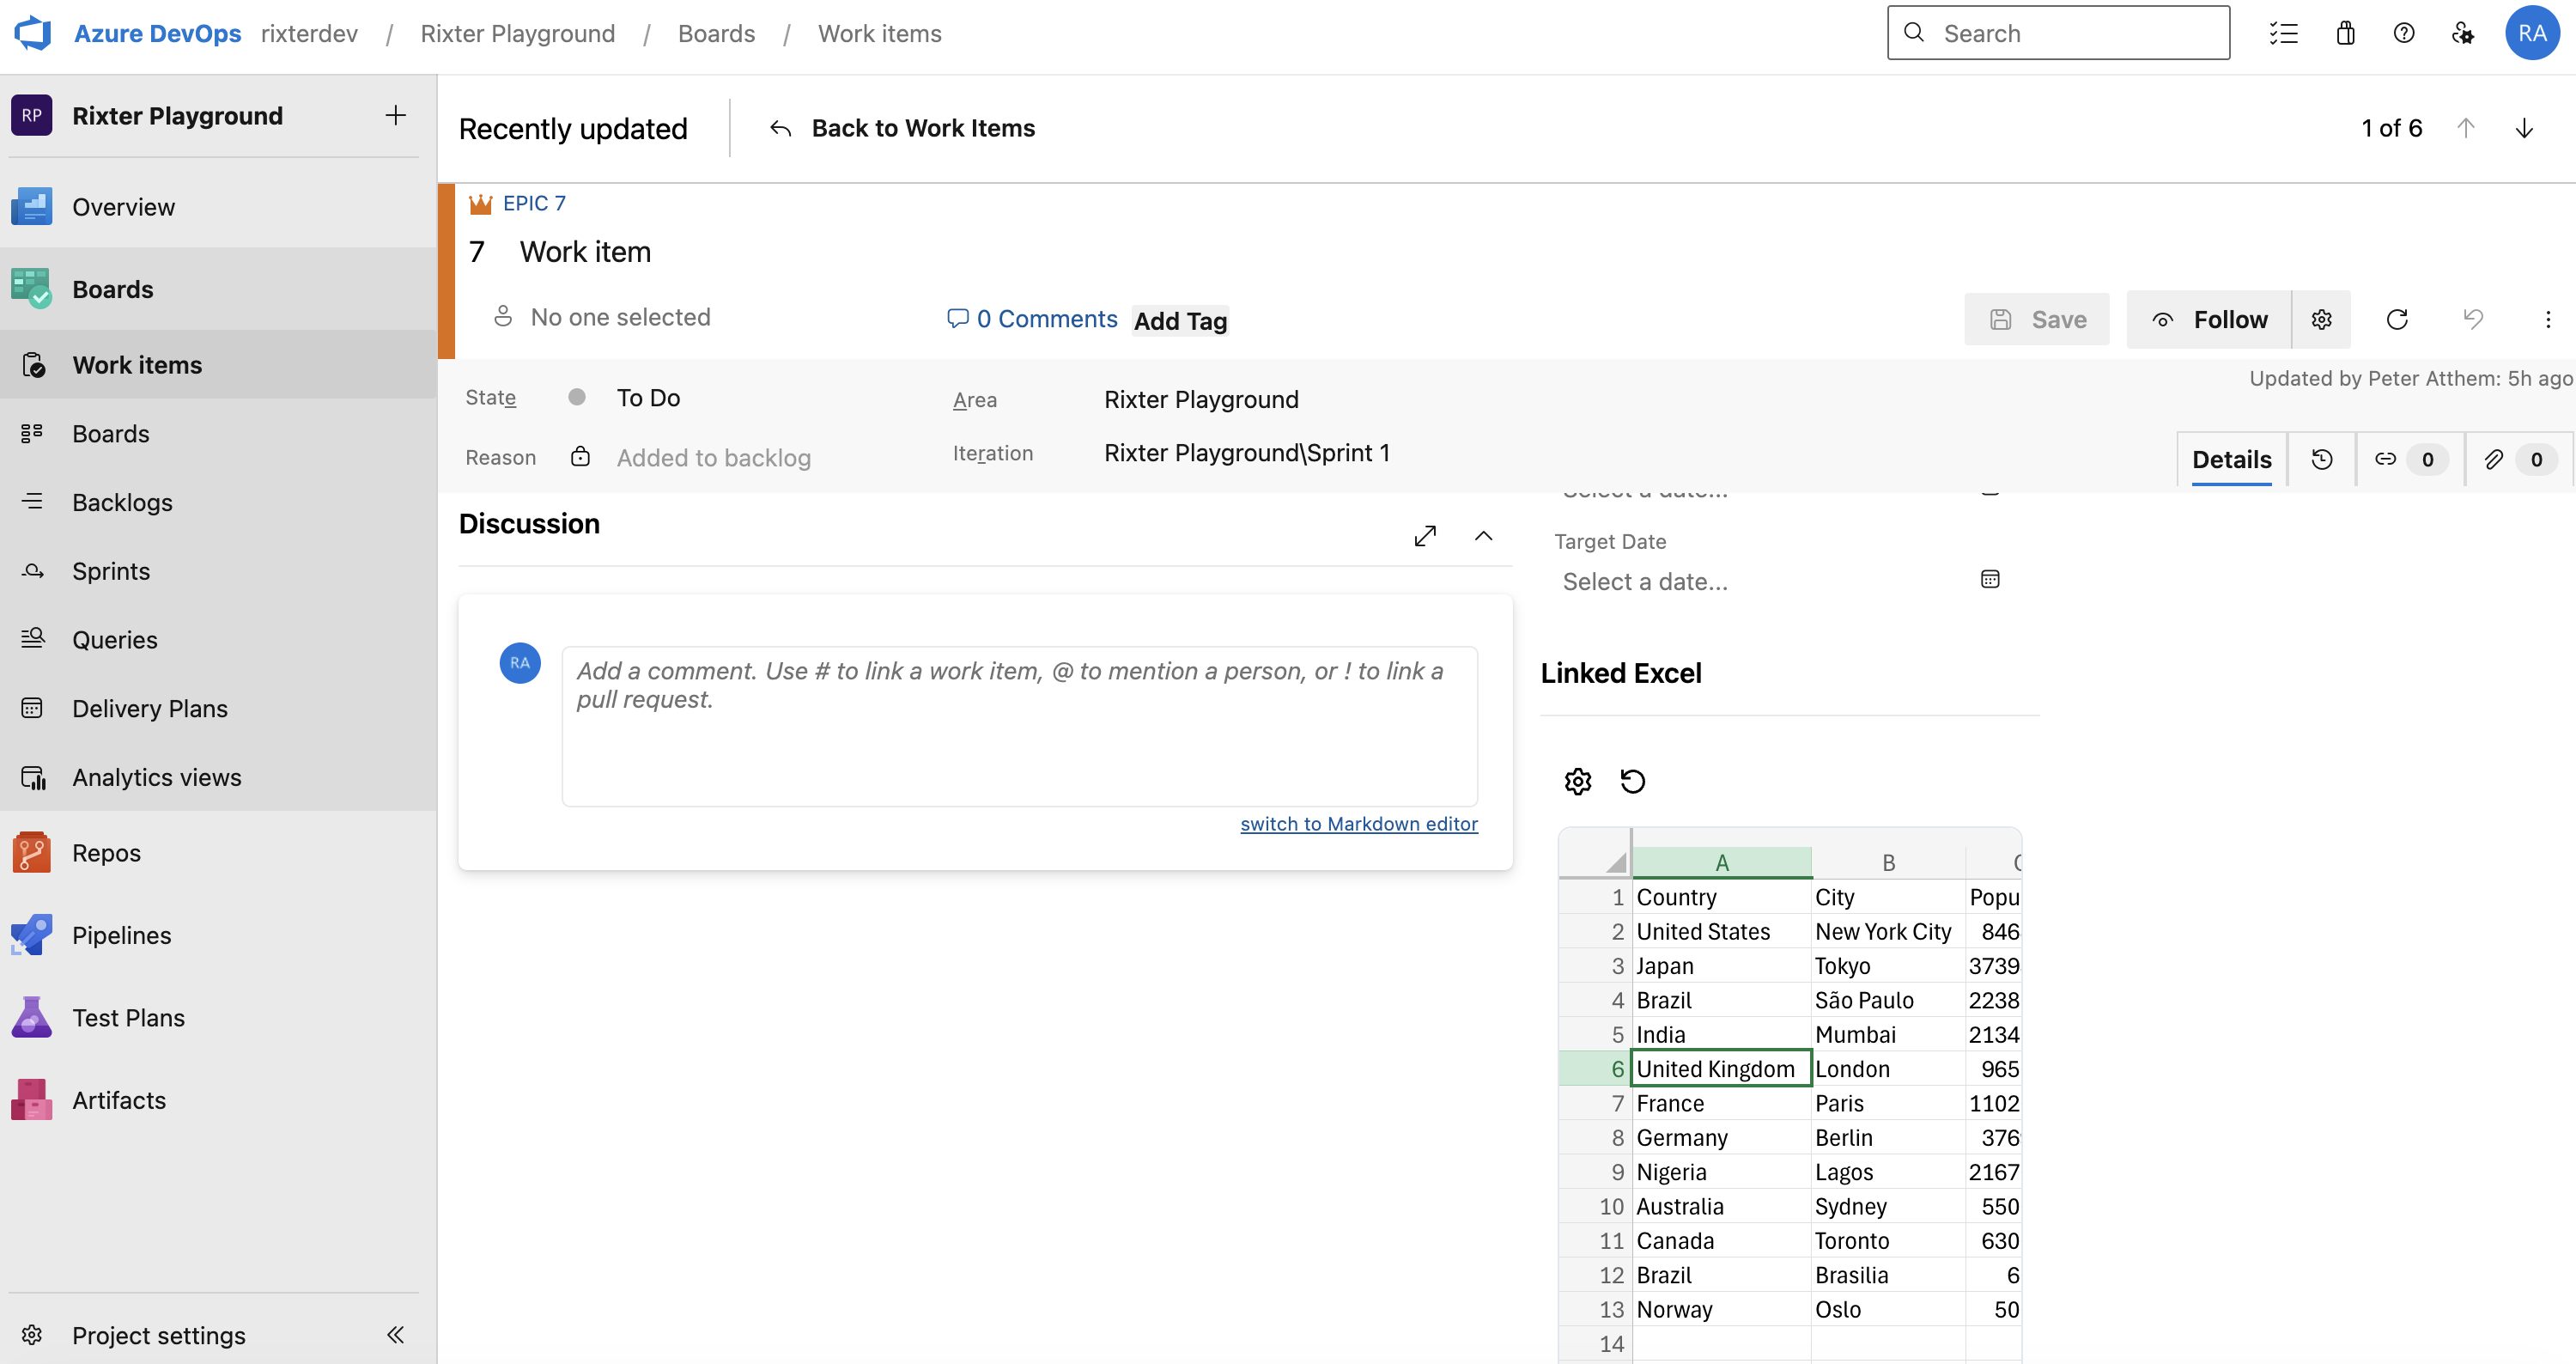Open the Linked Excel settings gear
Screen dimensions: 2576x1364
pyautogui.click(x=1578, y=781)
